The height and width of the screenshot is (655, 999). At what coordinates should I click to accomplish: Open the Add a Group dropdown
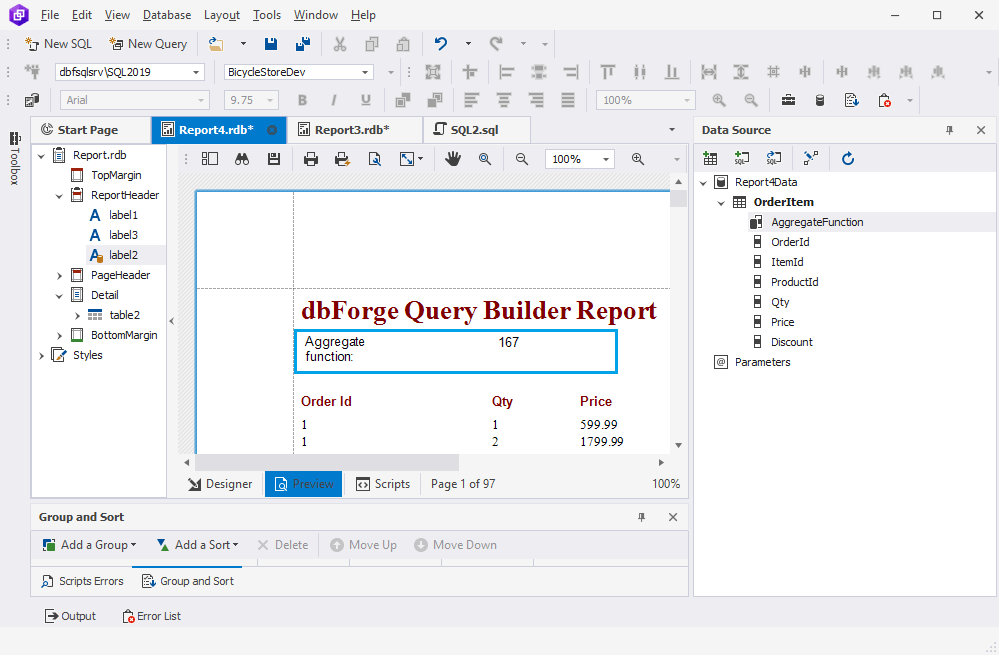tap(90, 545)
